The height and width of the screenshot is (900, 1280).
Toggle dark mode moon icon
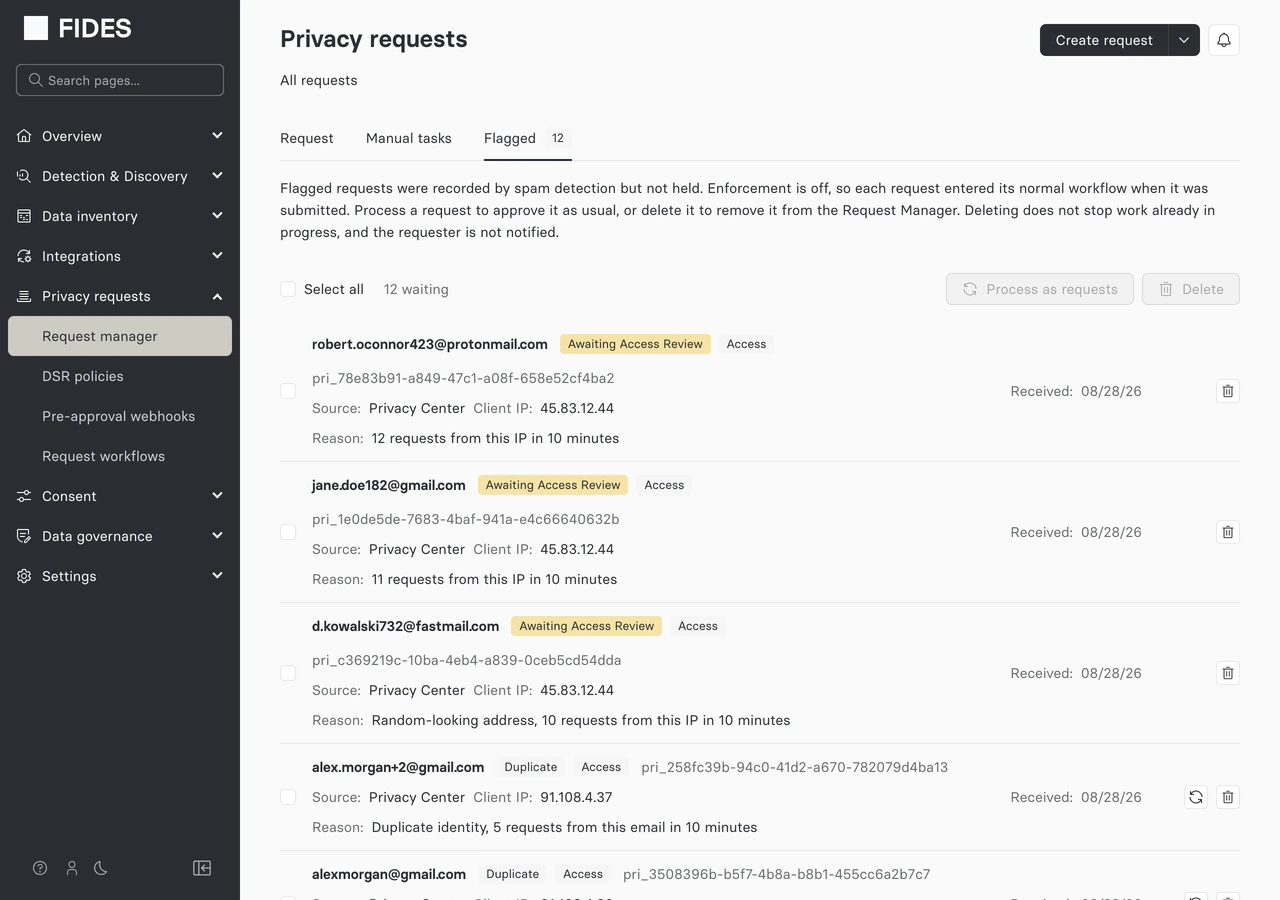100,868
